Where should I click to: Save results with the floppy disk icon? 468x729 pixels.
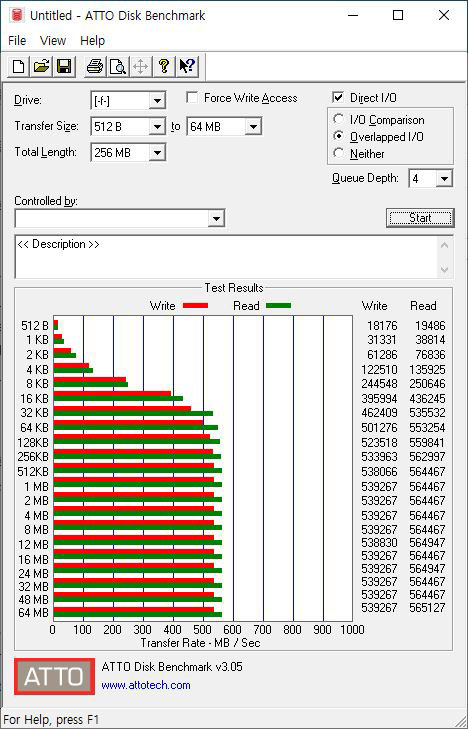[64, 66]
